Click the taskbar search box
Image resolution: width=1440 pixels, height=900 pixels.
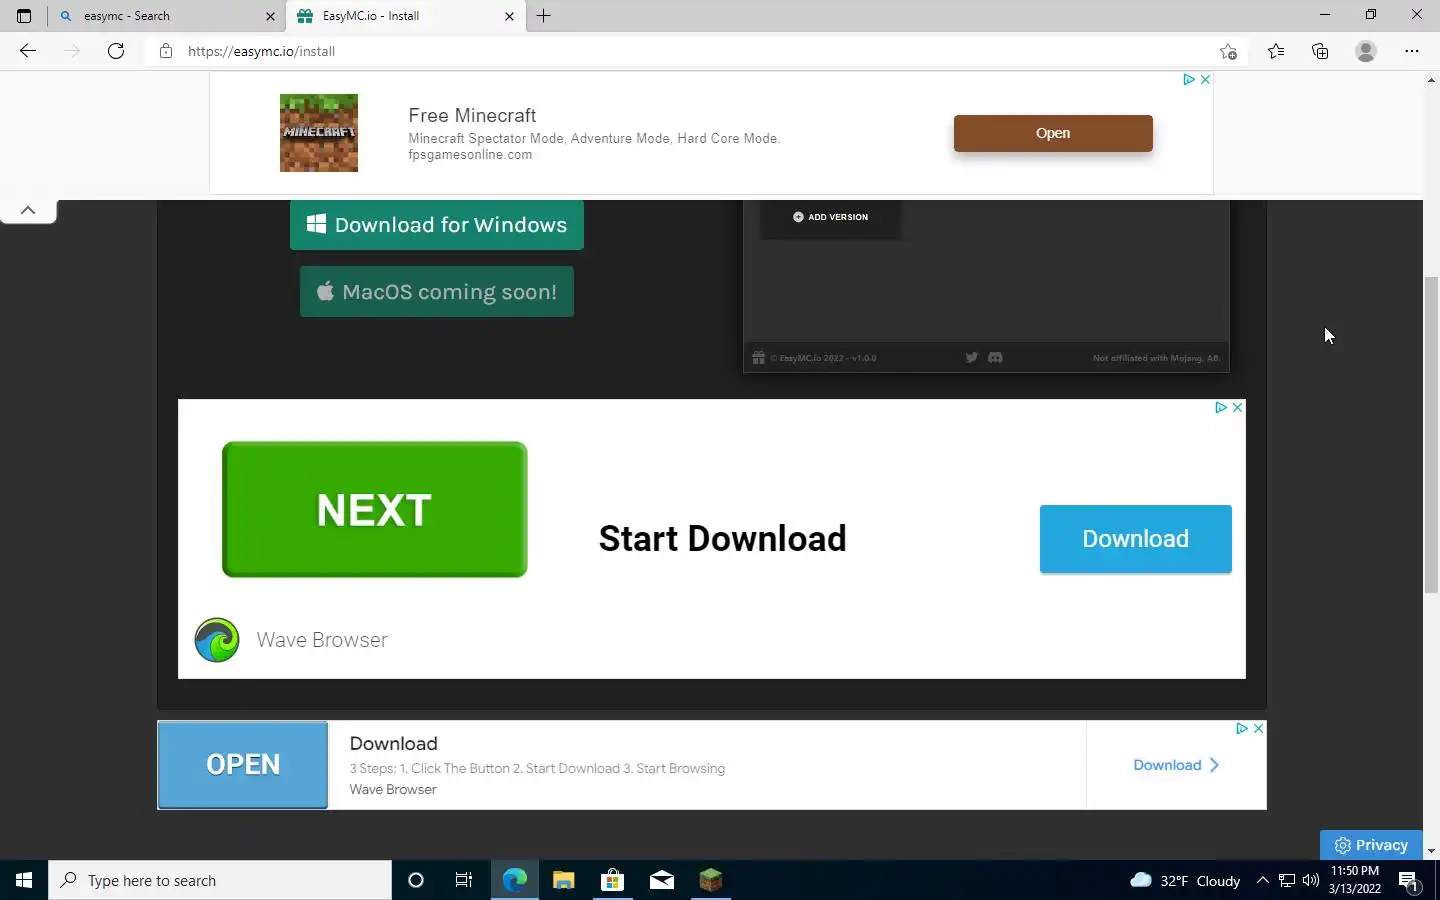point(220,880)
